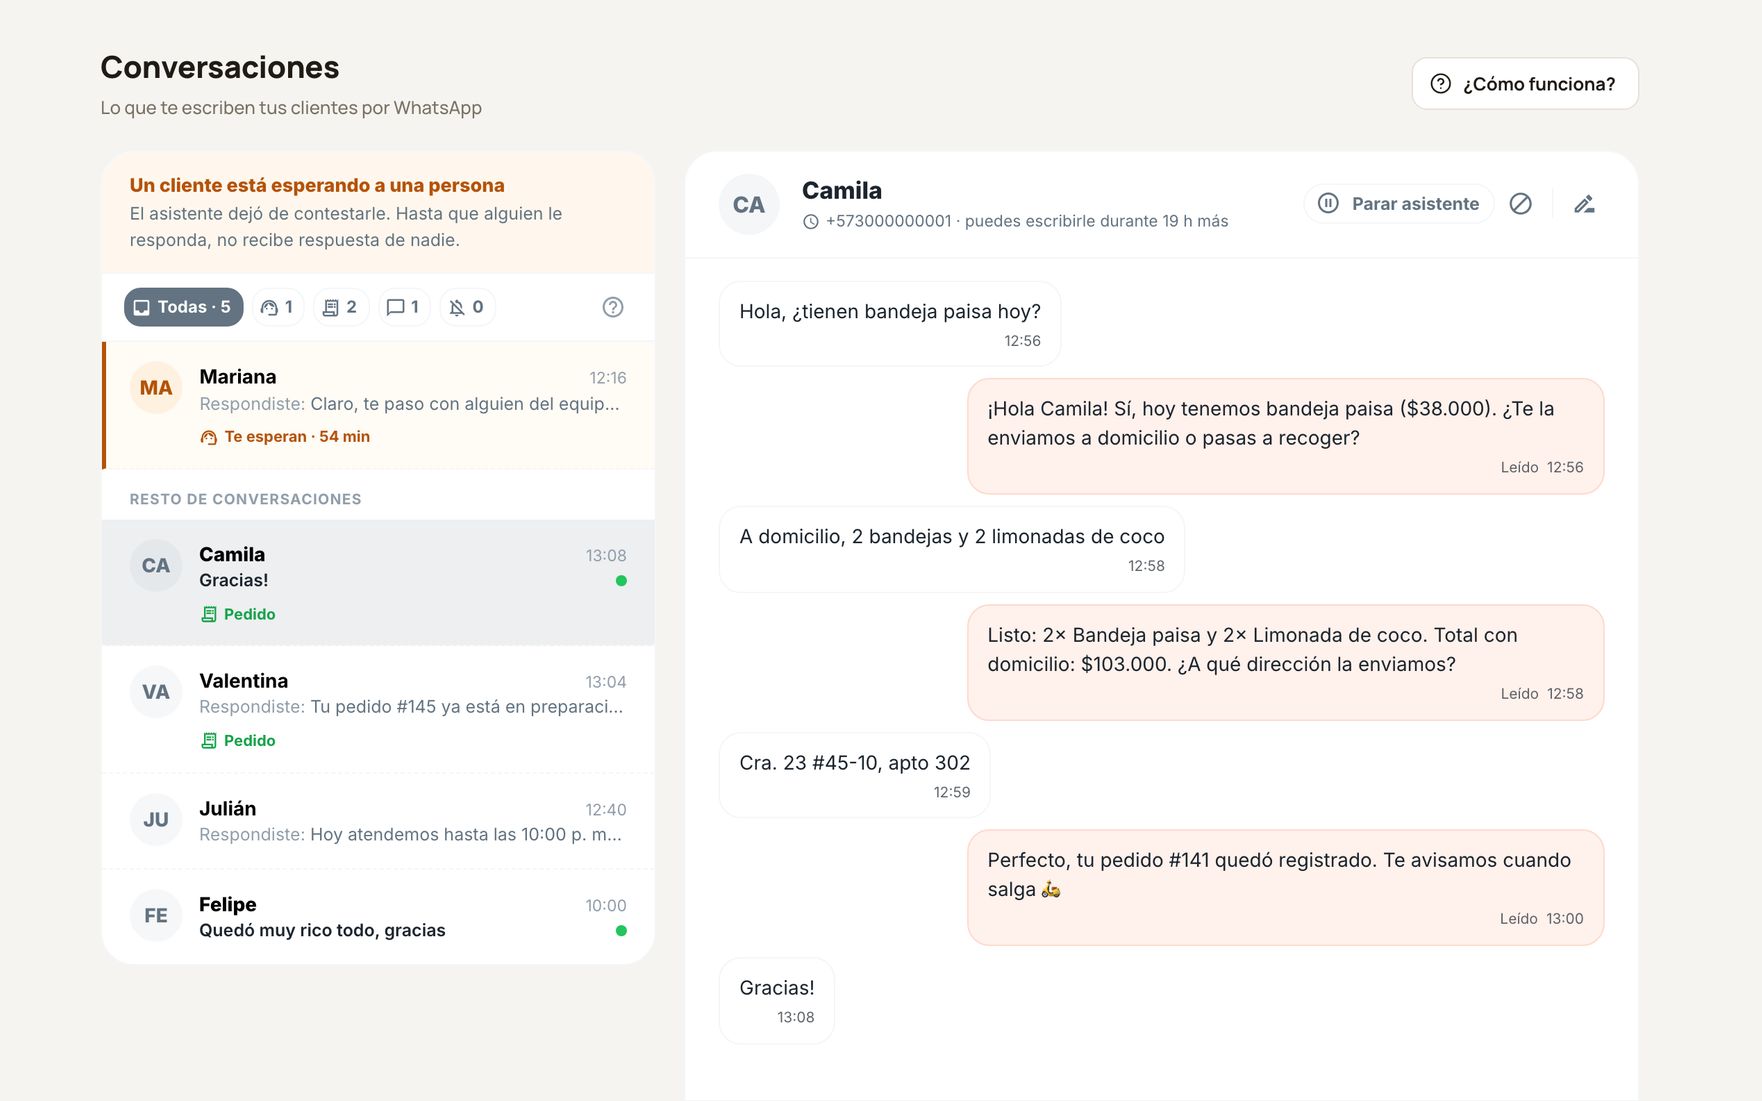The height and width of the screenshot is (1101, 1762).
Task: Click the RESTO DE CONVERSACIONES section label
Action: tap(246, 499)
